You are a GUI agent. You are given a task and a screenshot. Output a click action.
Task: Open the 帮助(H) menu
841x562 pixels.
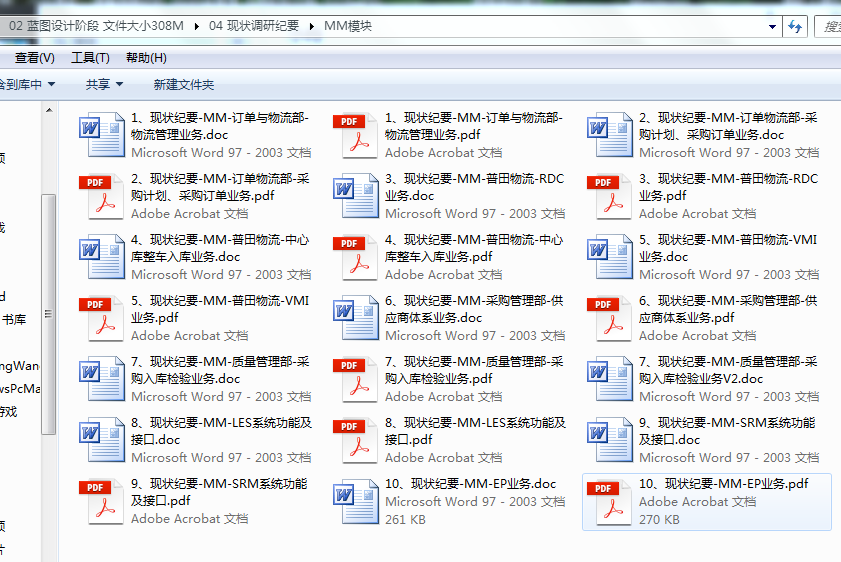click(146, 57)
